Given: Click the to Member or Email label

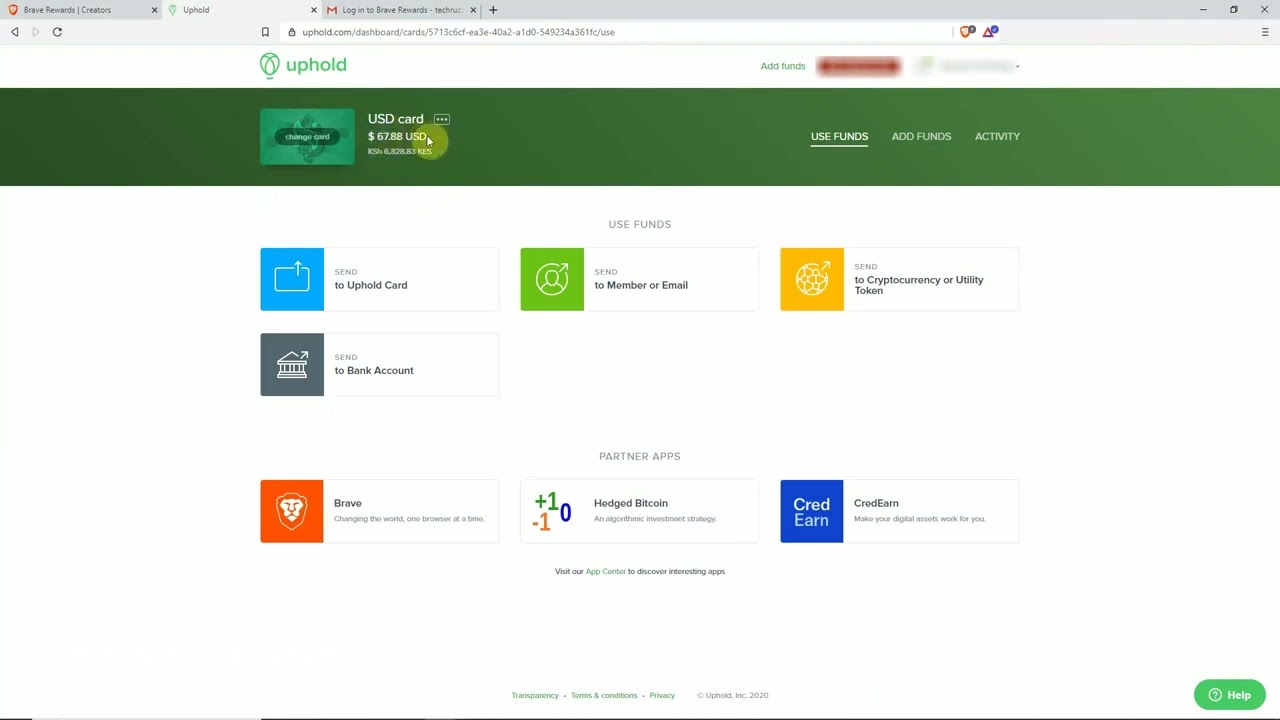Looking at the screenshot, I should tap(641, 285).
